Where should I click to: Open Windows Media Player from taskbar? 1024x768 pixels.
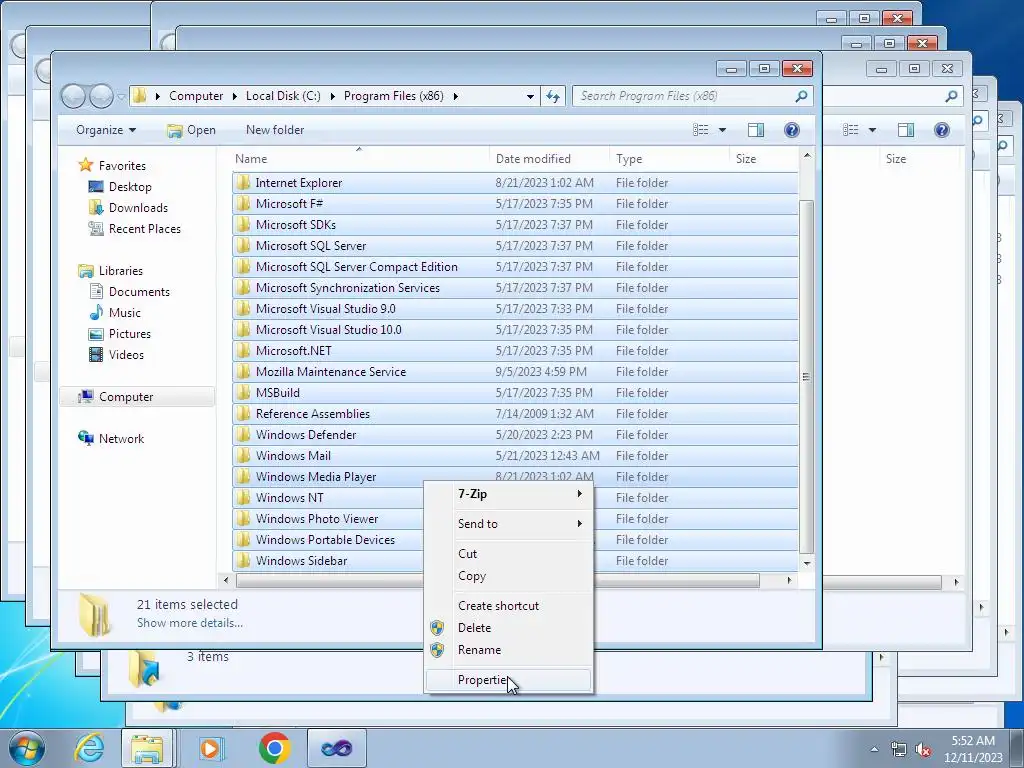tap(210, 748)
